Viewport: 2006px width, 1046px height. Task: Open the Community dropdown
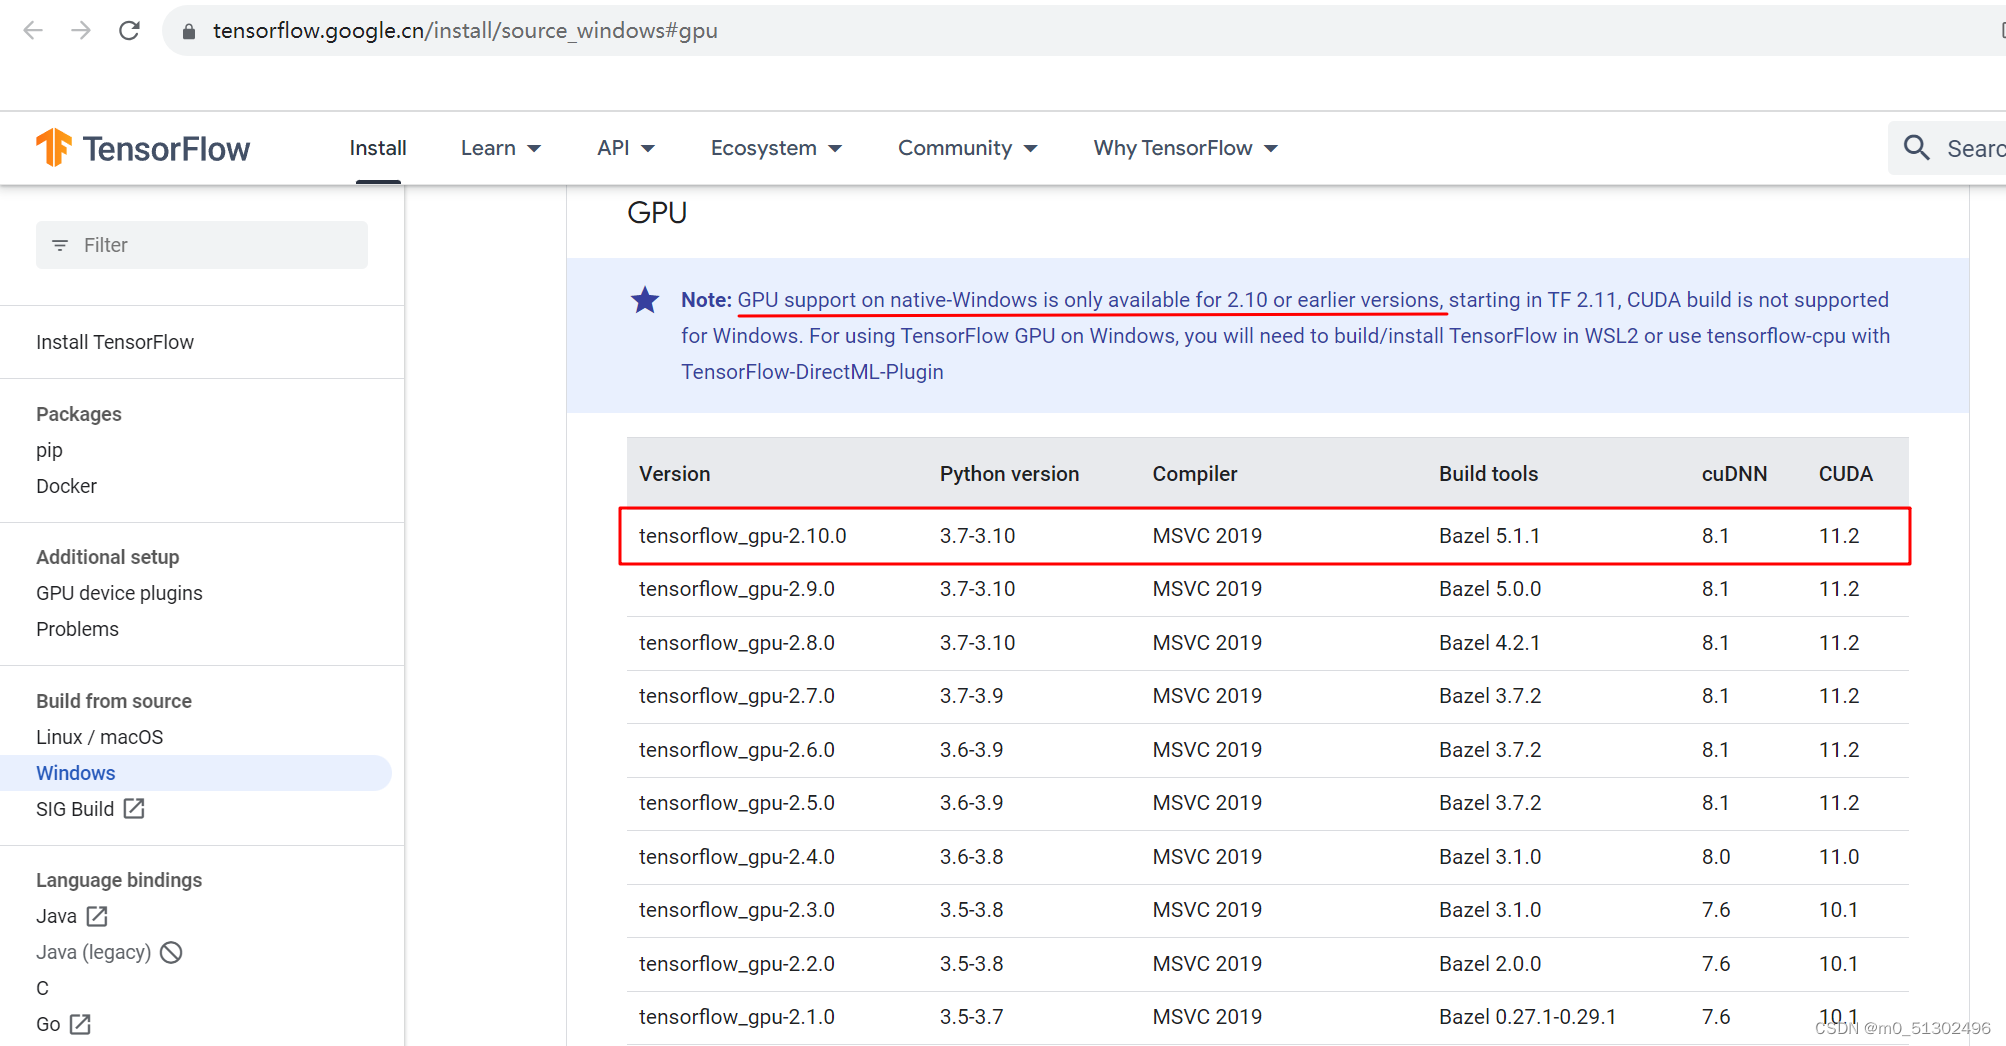tap(967, 148)
